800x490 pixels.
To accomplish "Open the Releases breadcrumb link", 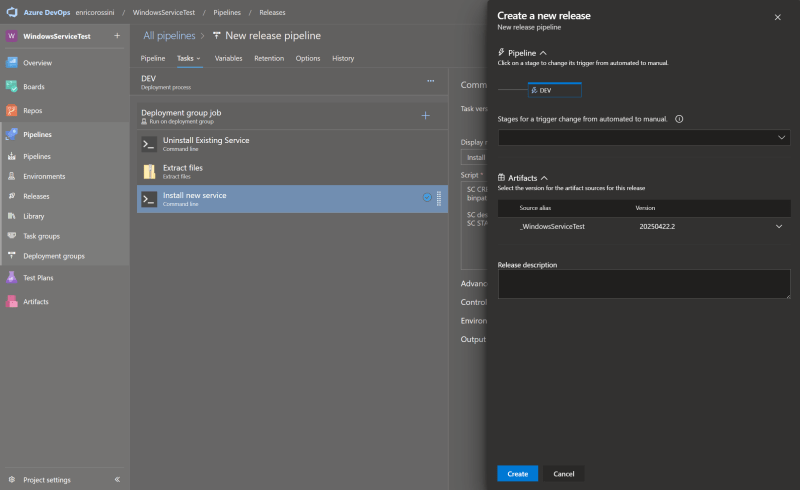I will coord(272,12).
